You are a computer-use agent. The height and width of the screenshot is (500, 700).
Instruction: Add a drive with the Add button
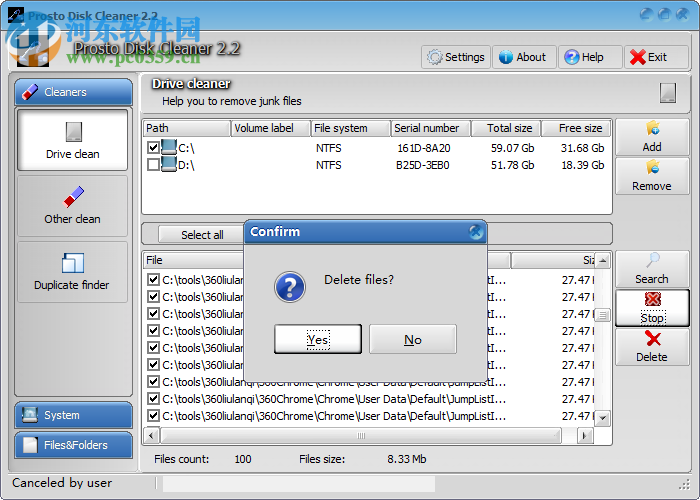[x=652, y=137]
